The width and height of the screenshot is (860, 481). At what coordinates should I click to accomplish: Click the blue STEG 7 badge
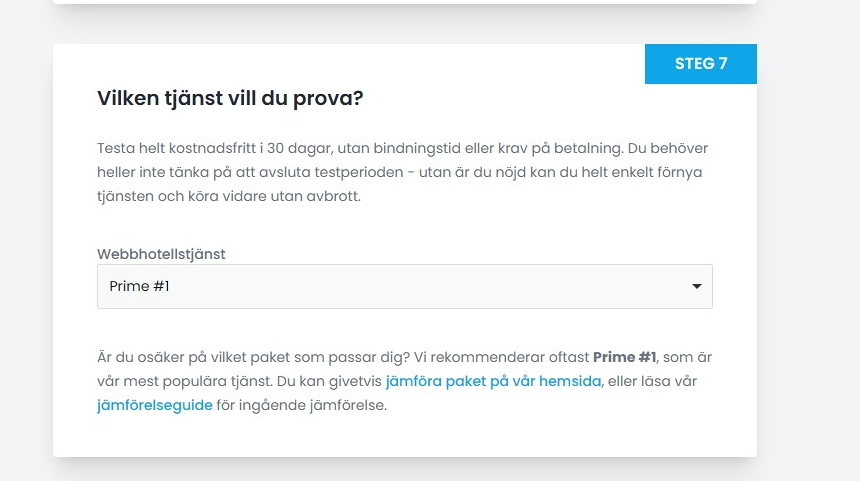[701, 64]
